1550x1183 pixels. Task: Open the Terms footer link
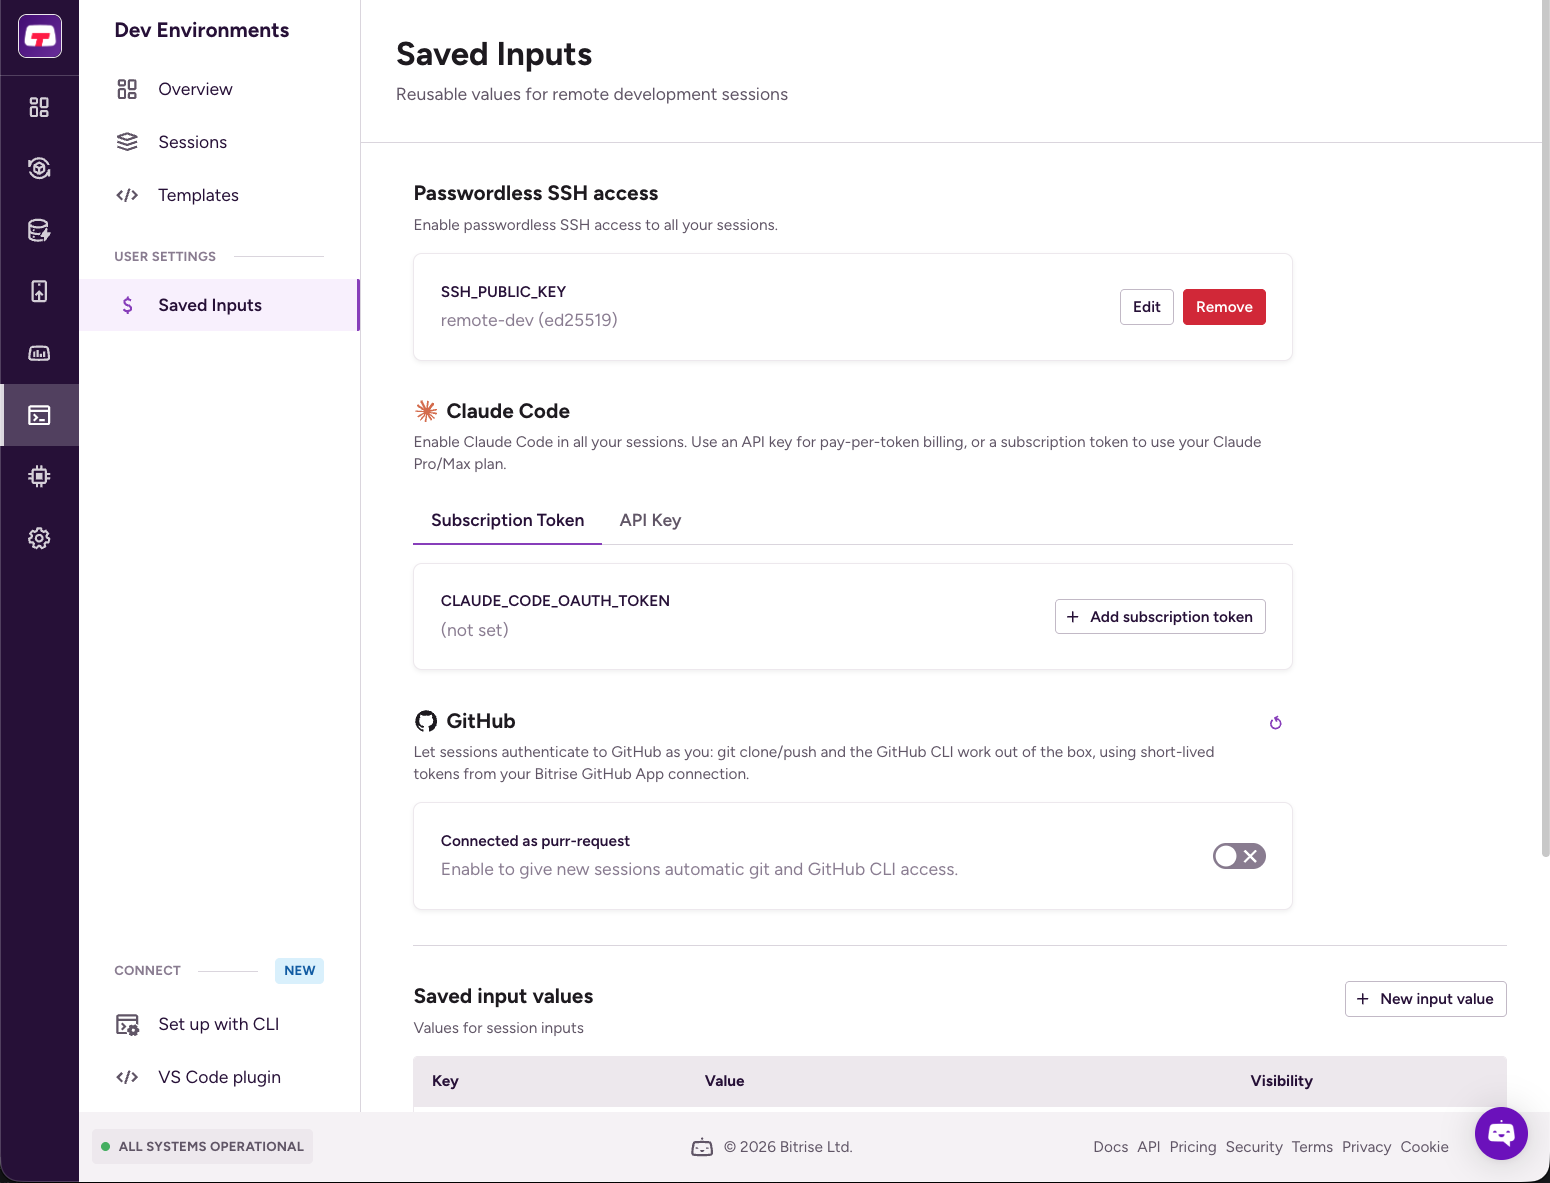(1312, 1147)
